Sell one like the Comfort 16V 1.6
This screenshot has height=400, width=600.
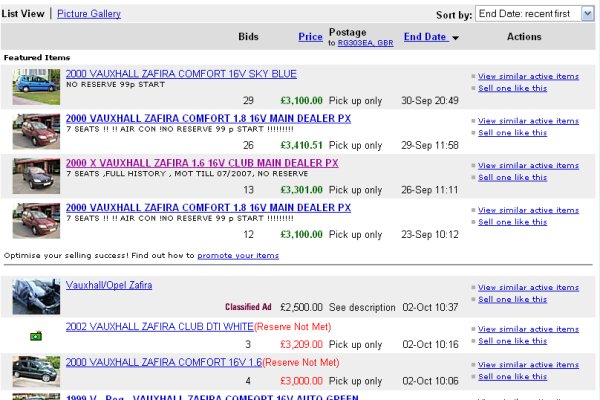512,377
